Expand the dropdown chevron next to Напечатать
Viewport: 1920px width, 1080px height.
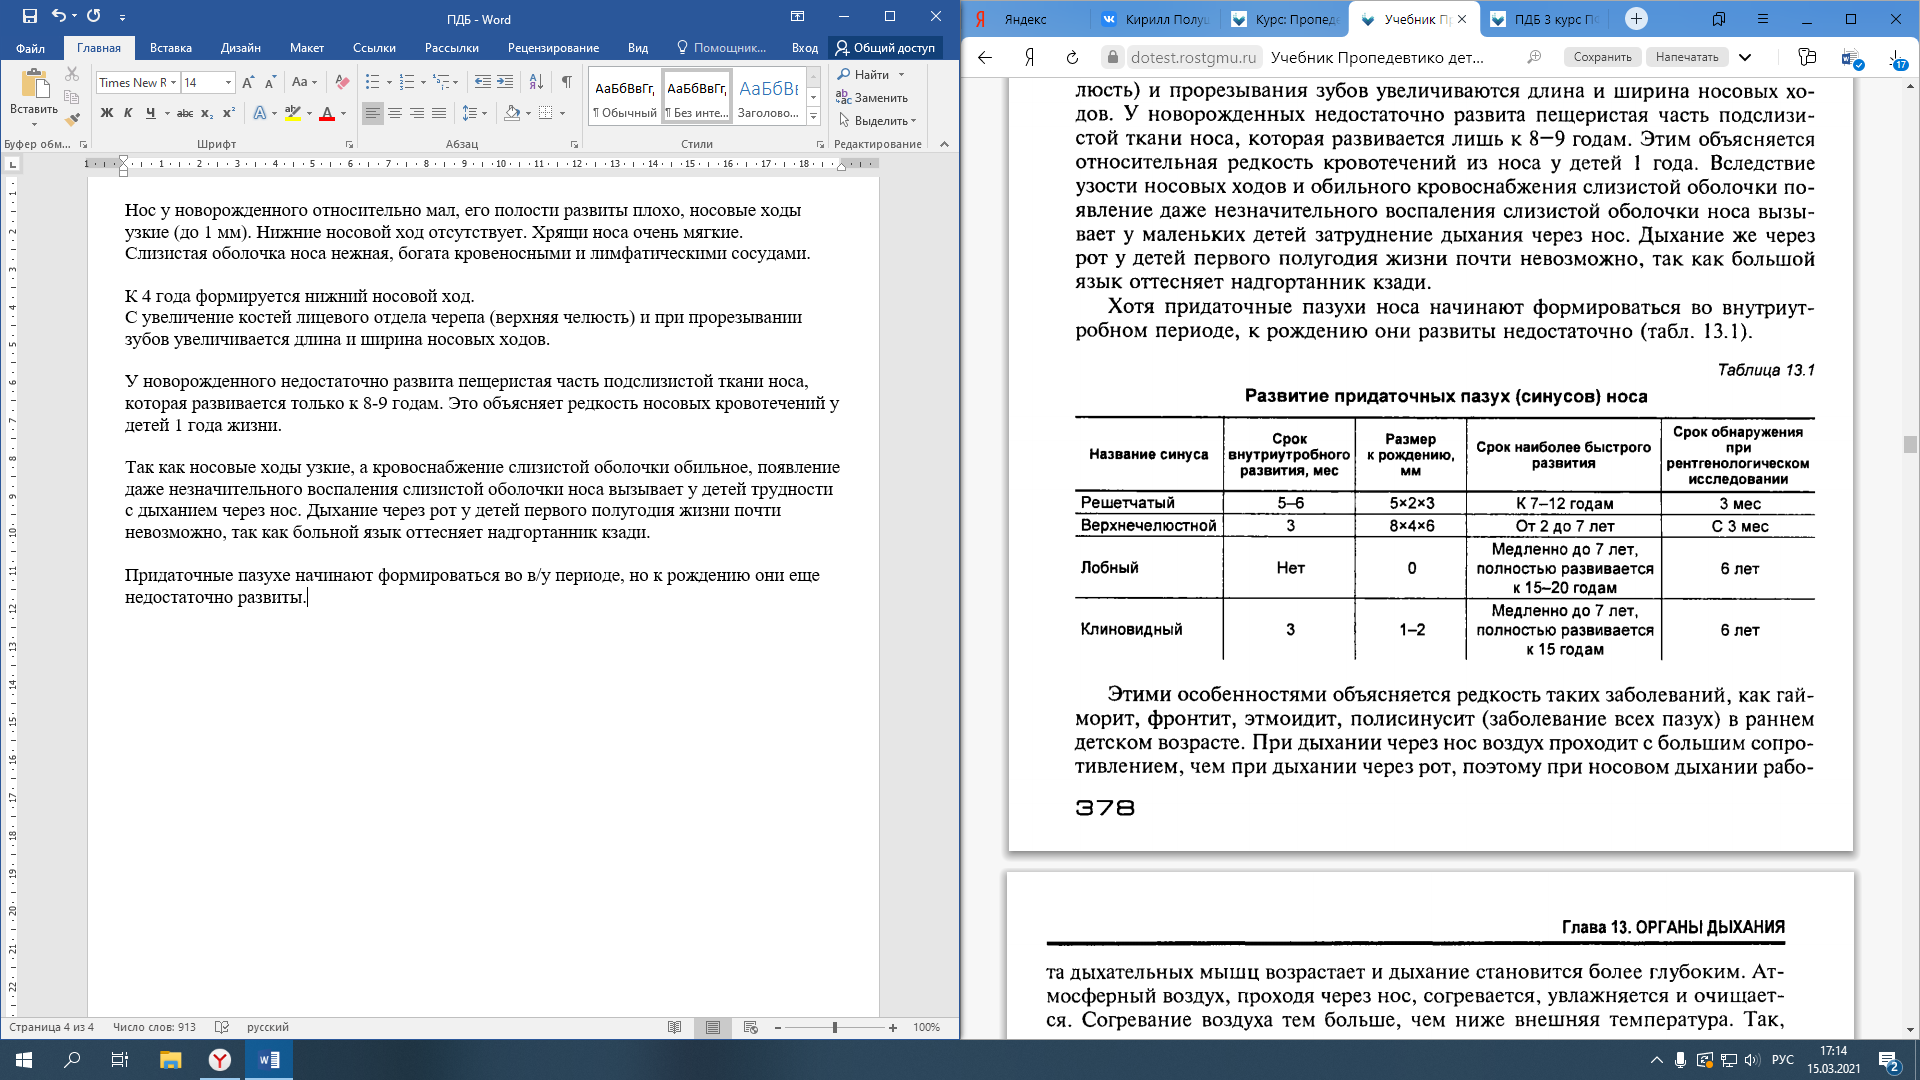point(1745,57)
